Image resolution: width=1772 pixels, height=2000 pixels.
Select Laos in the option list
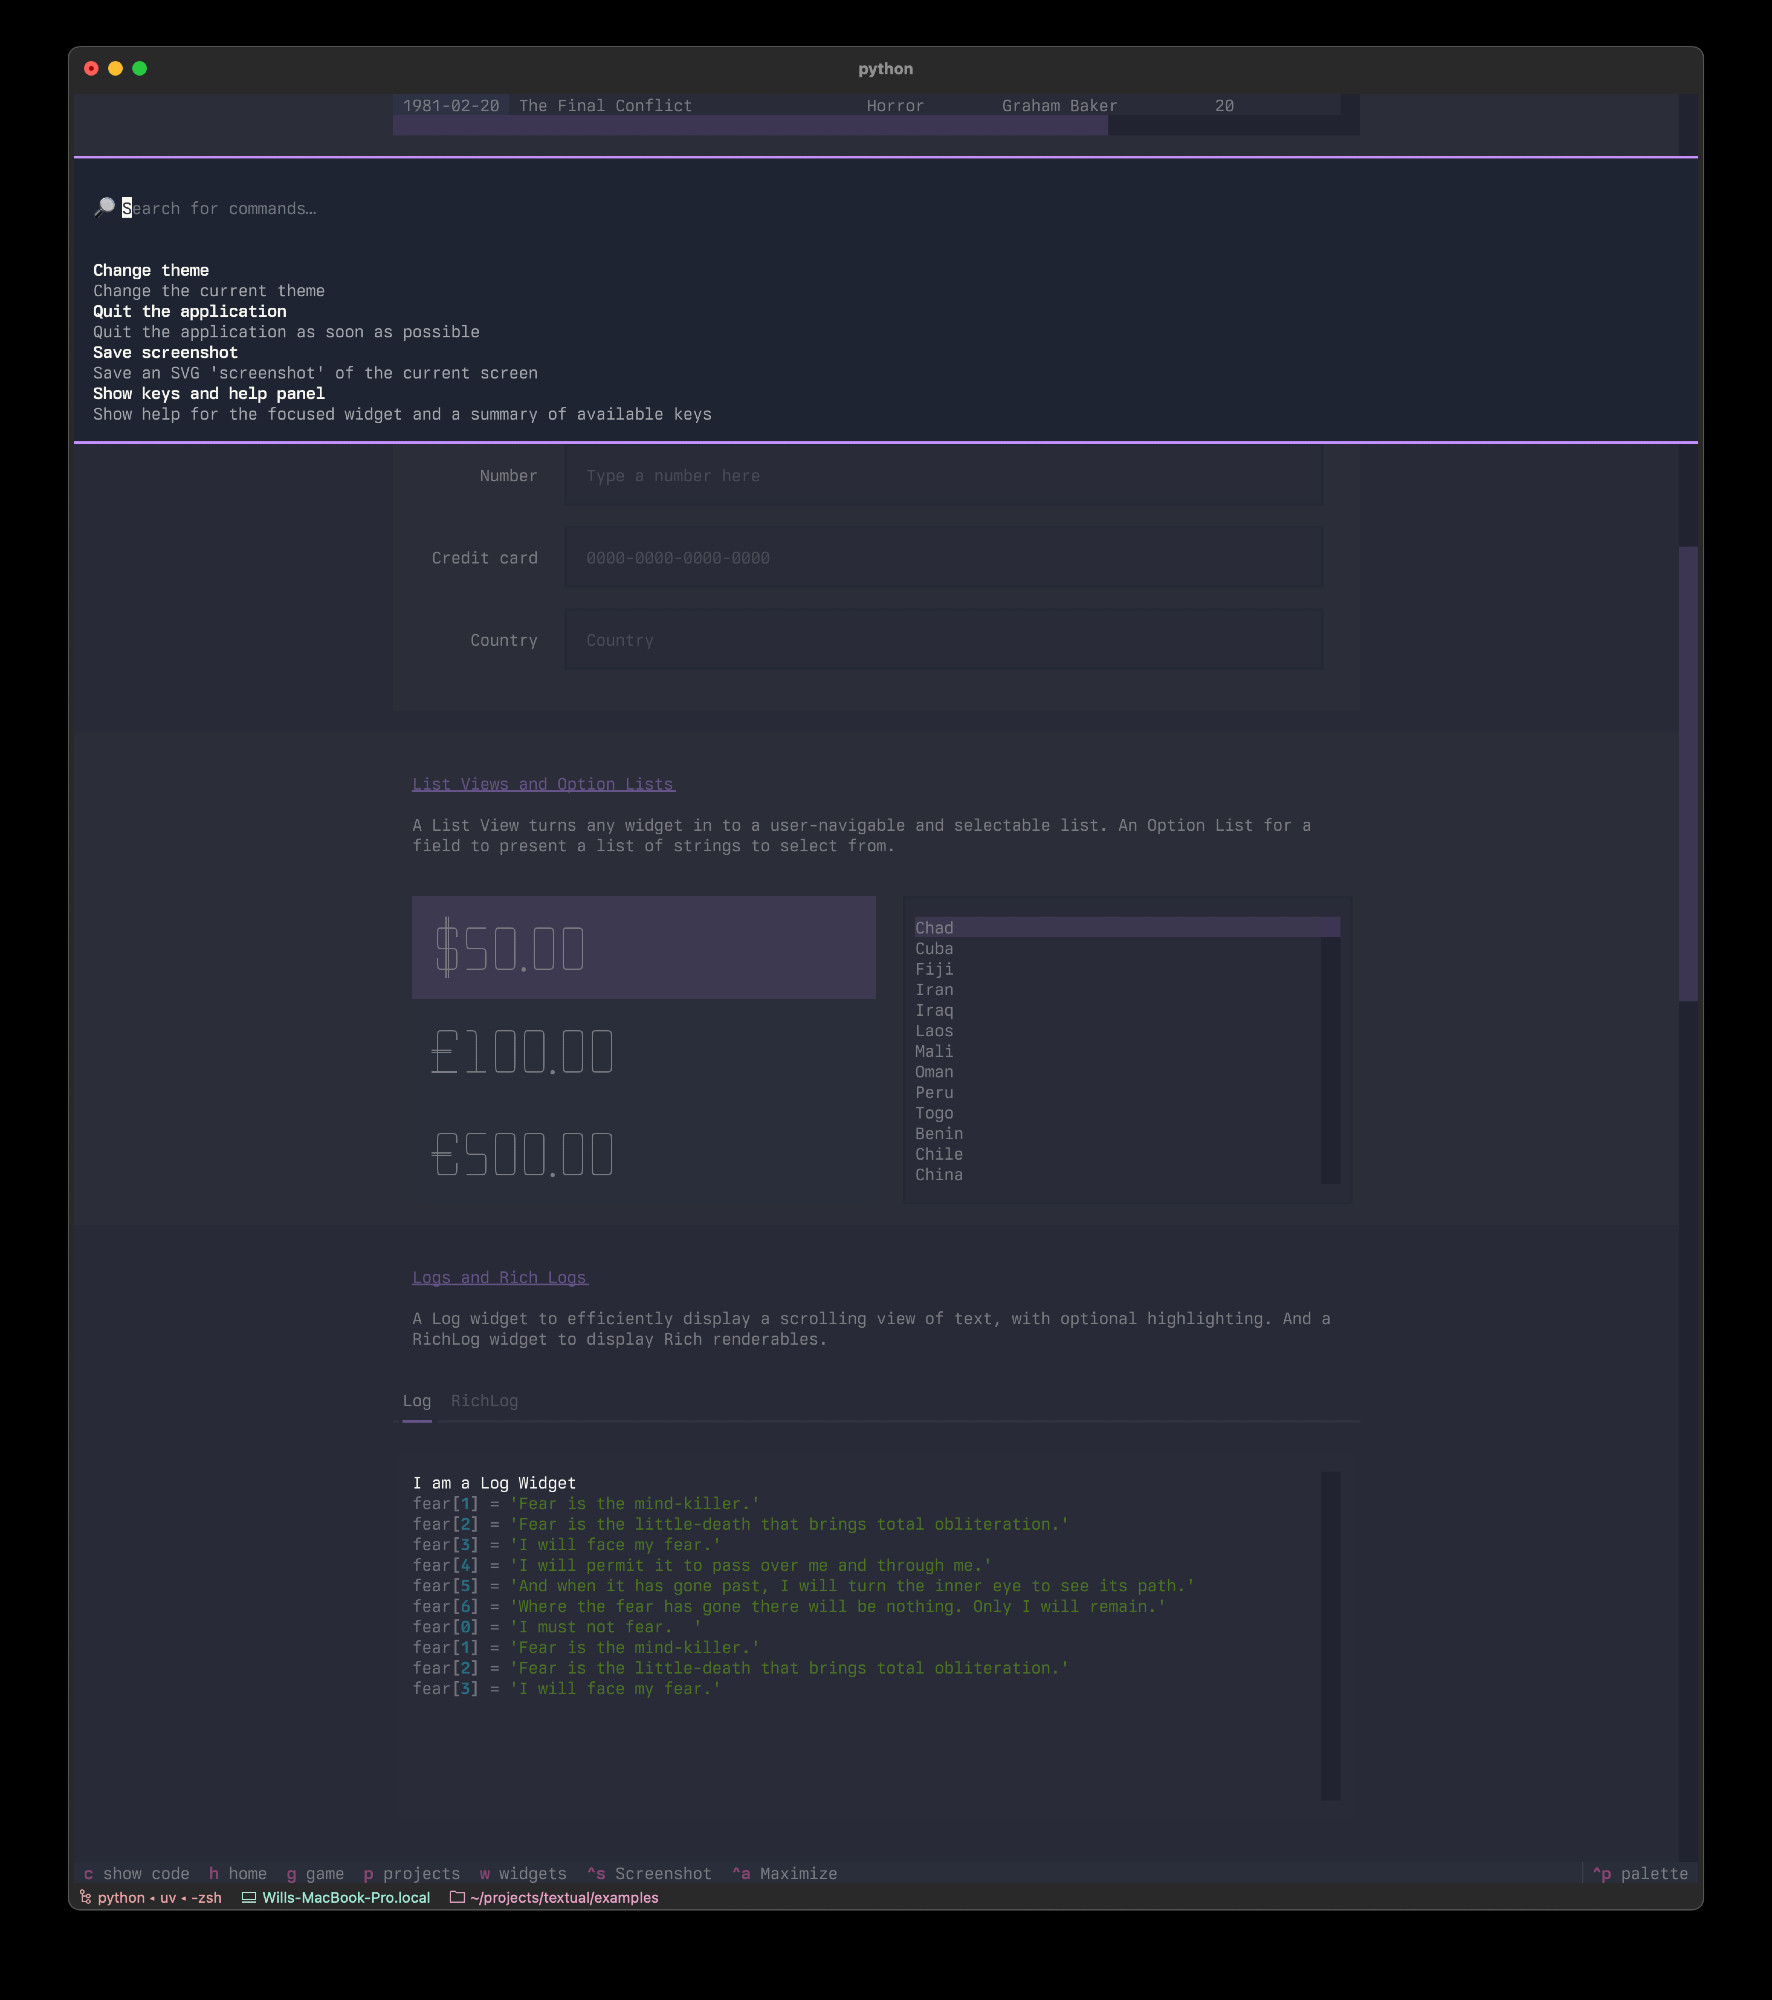click(1118, 1030)
